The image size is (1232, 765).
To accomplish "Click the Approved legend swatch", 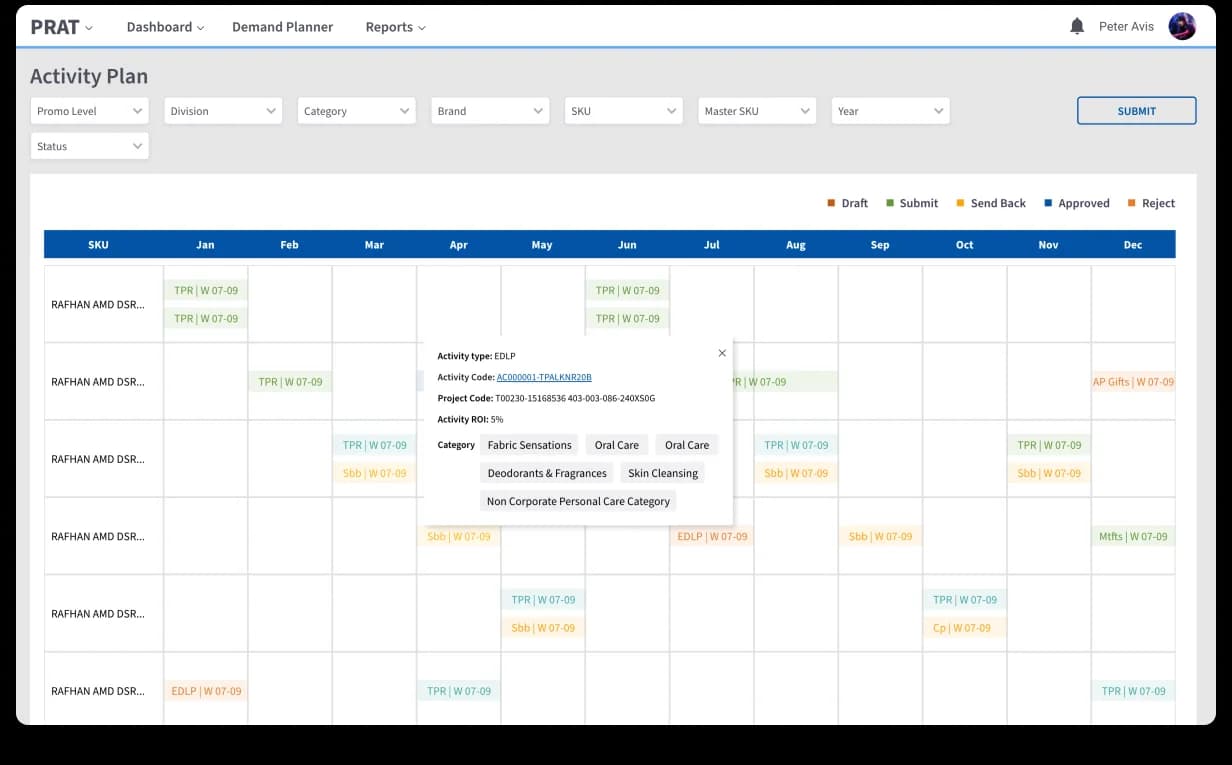I will point(1048,203).
